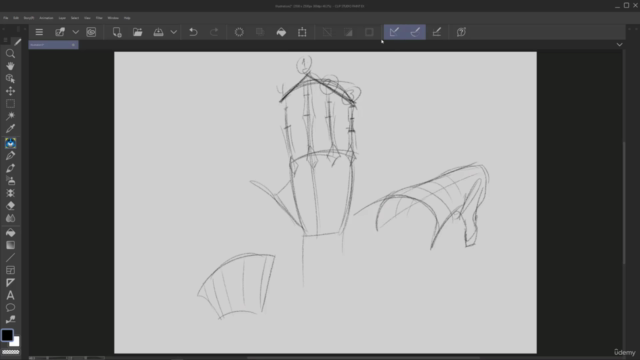Open the tool palette menu icon

coord(5,40)
